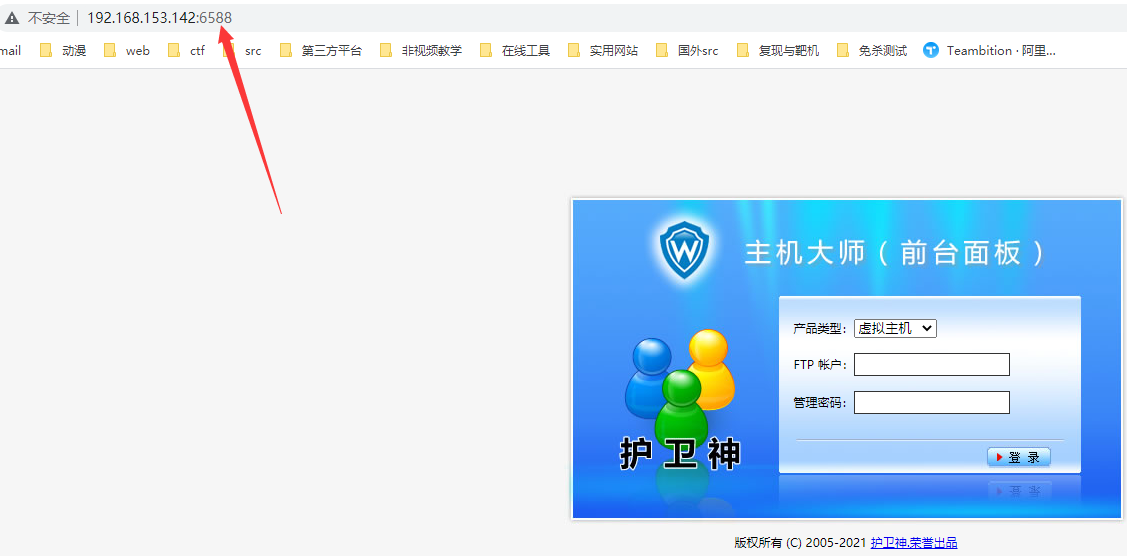The width and height of the screenshot is (1127, 556).
Task: Open the ctf bookmark folder
Action: point(186,50)
